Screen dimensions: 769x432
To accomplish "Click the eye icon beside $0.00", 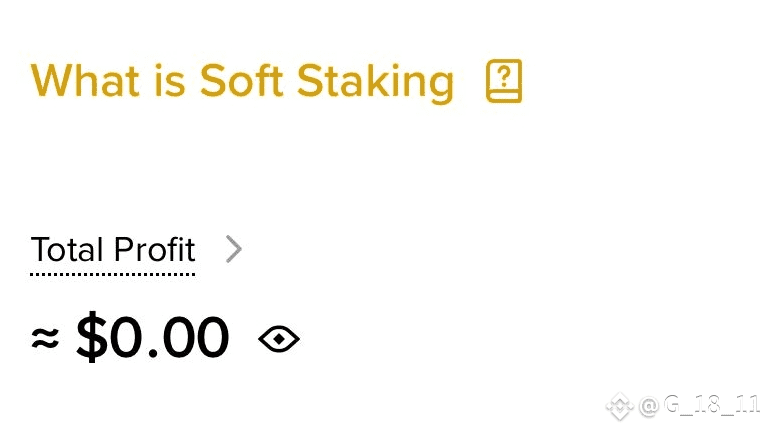I will (279, 340).
